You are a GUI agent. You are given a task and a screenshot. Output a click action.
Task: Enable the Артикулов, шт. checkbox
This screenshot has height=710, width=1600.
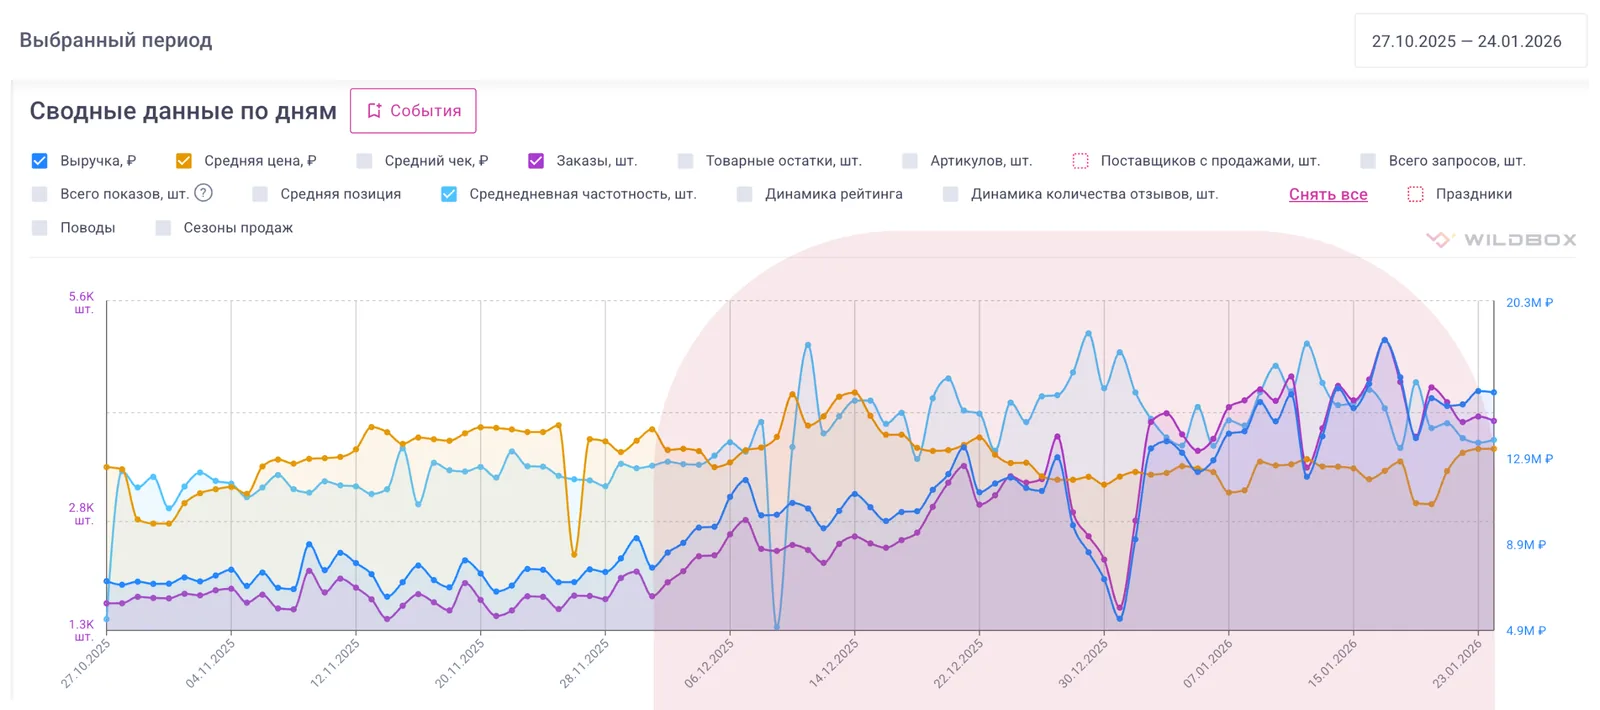910,161
